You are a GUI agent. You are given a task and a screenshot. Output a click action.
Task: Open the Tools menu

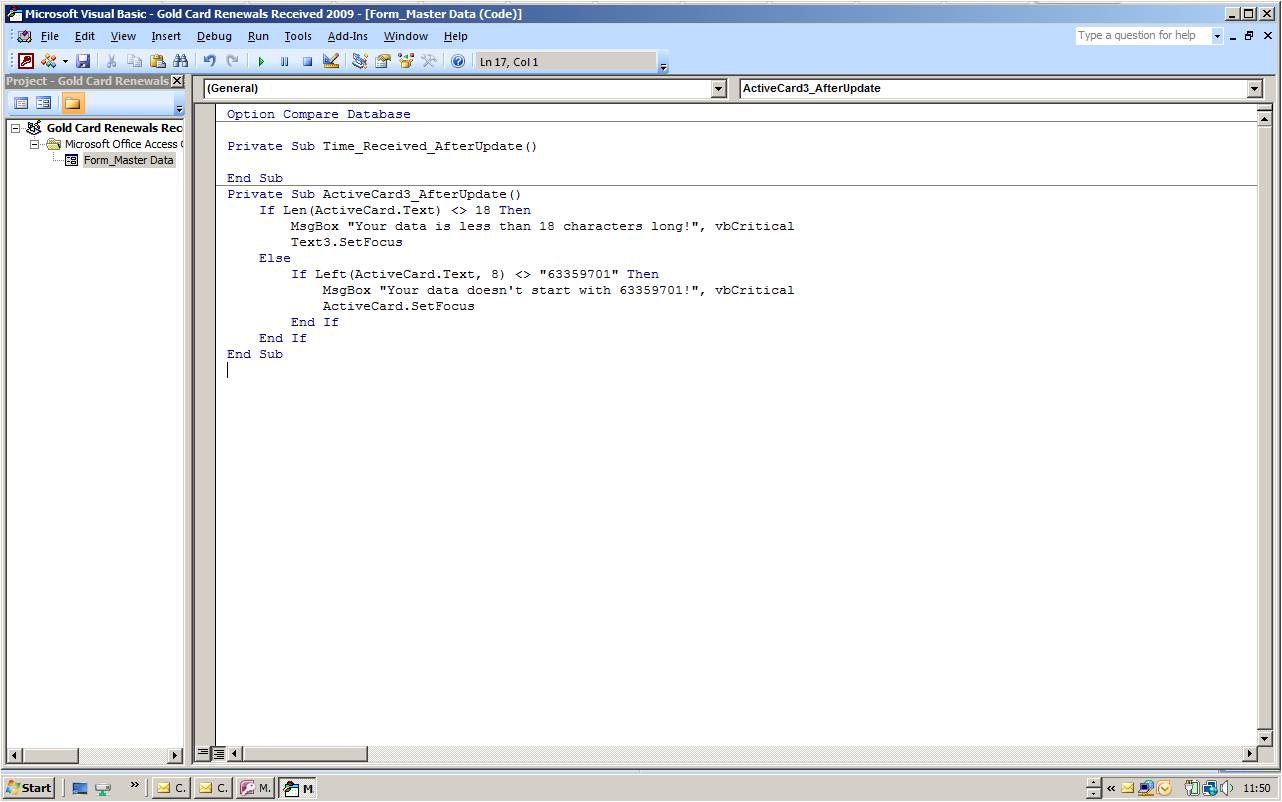[x=298, y=36]
